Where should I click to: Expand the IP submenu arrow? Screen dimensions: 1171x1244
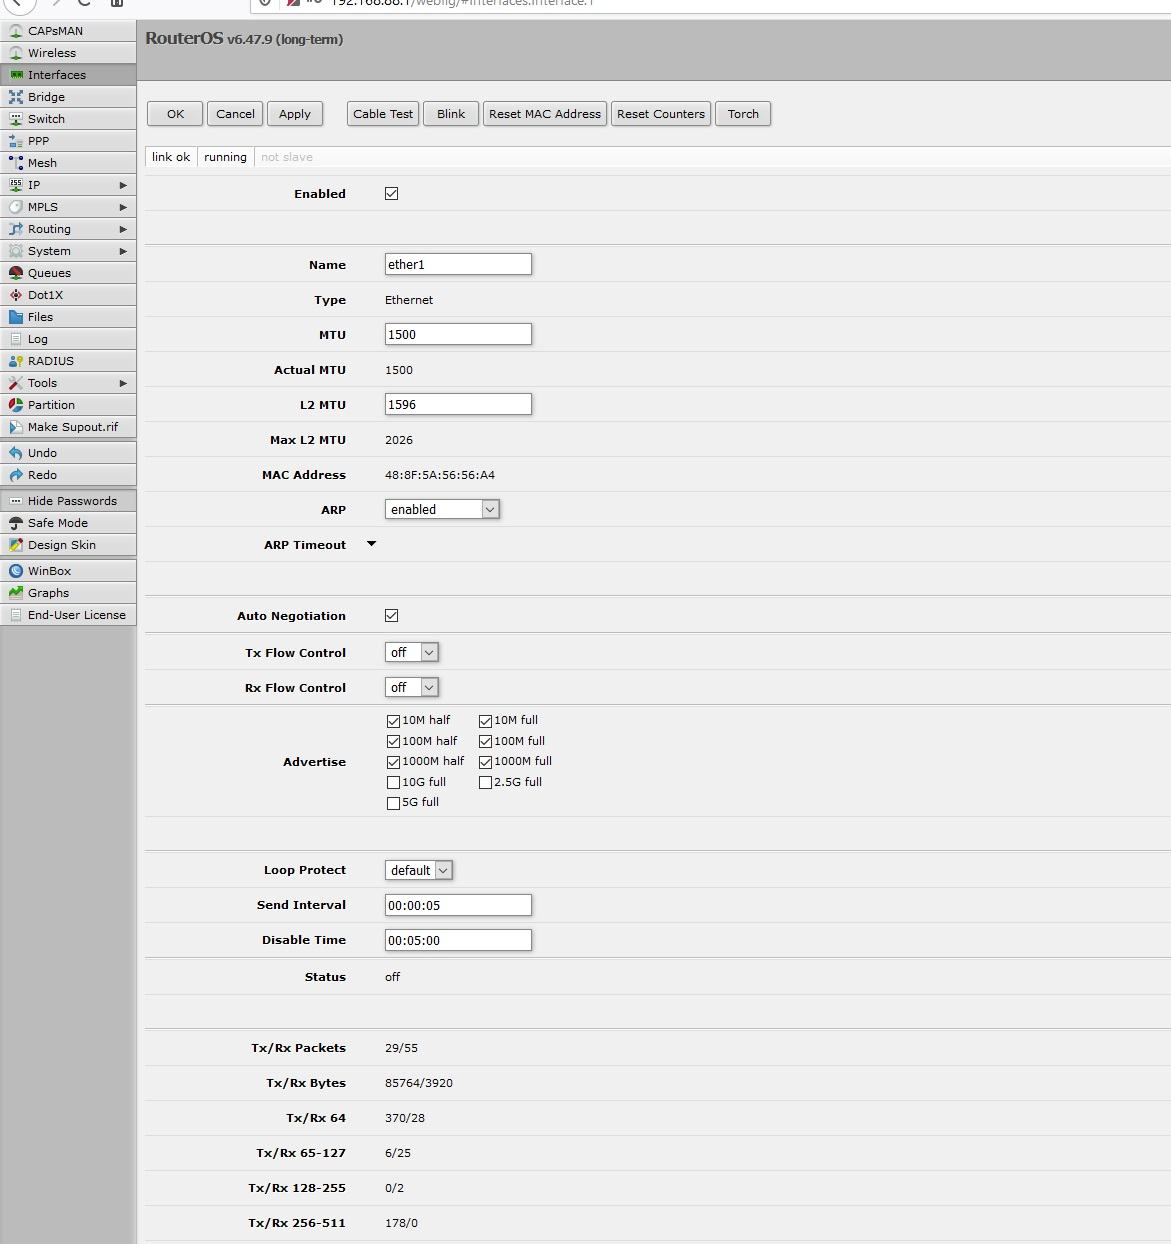pos(123,185)
